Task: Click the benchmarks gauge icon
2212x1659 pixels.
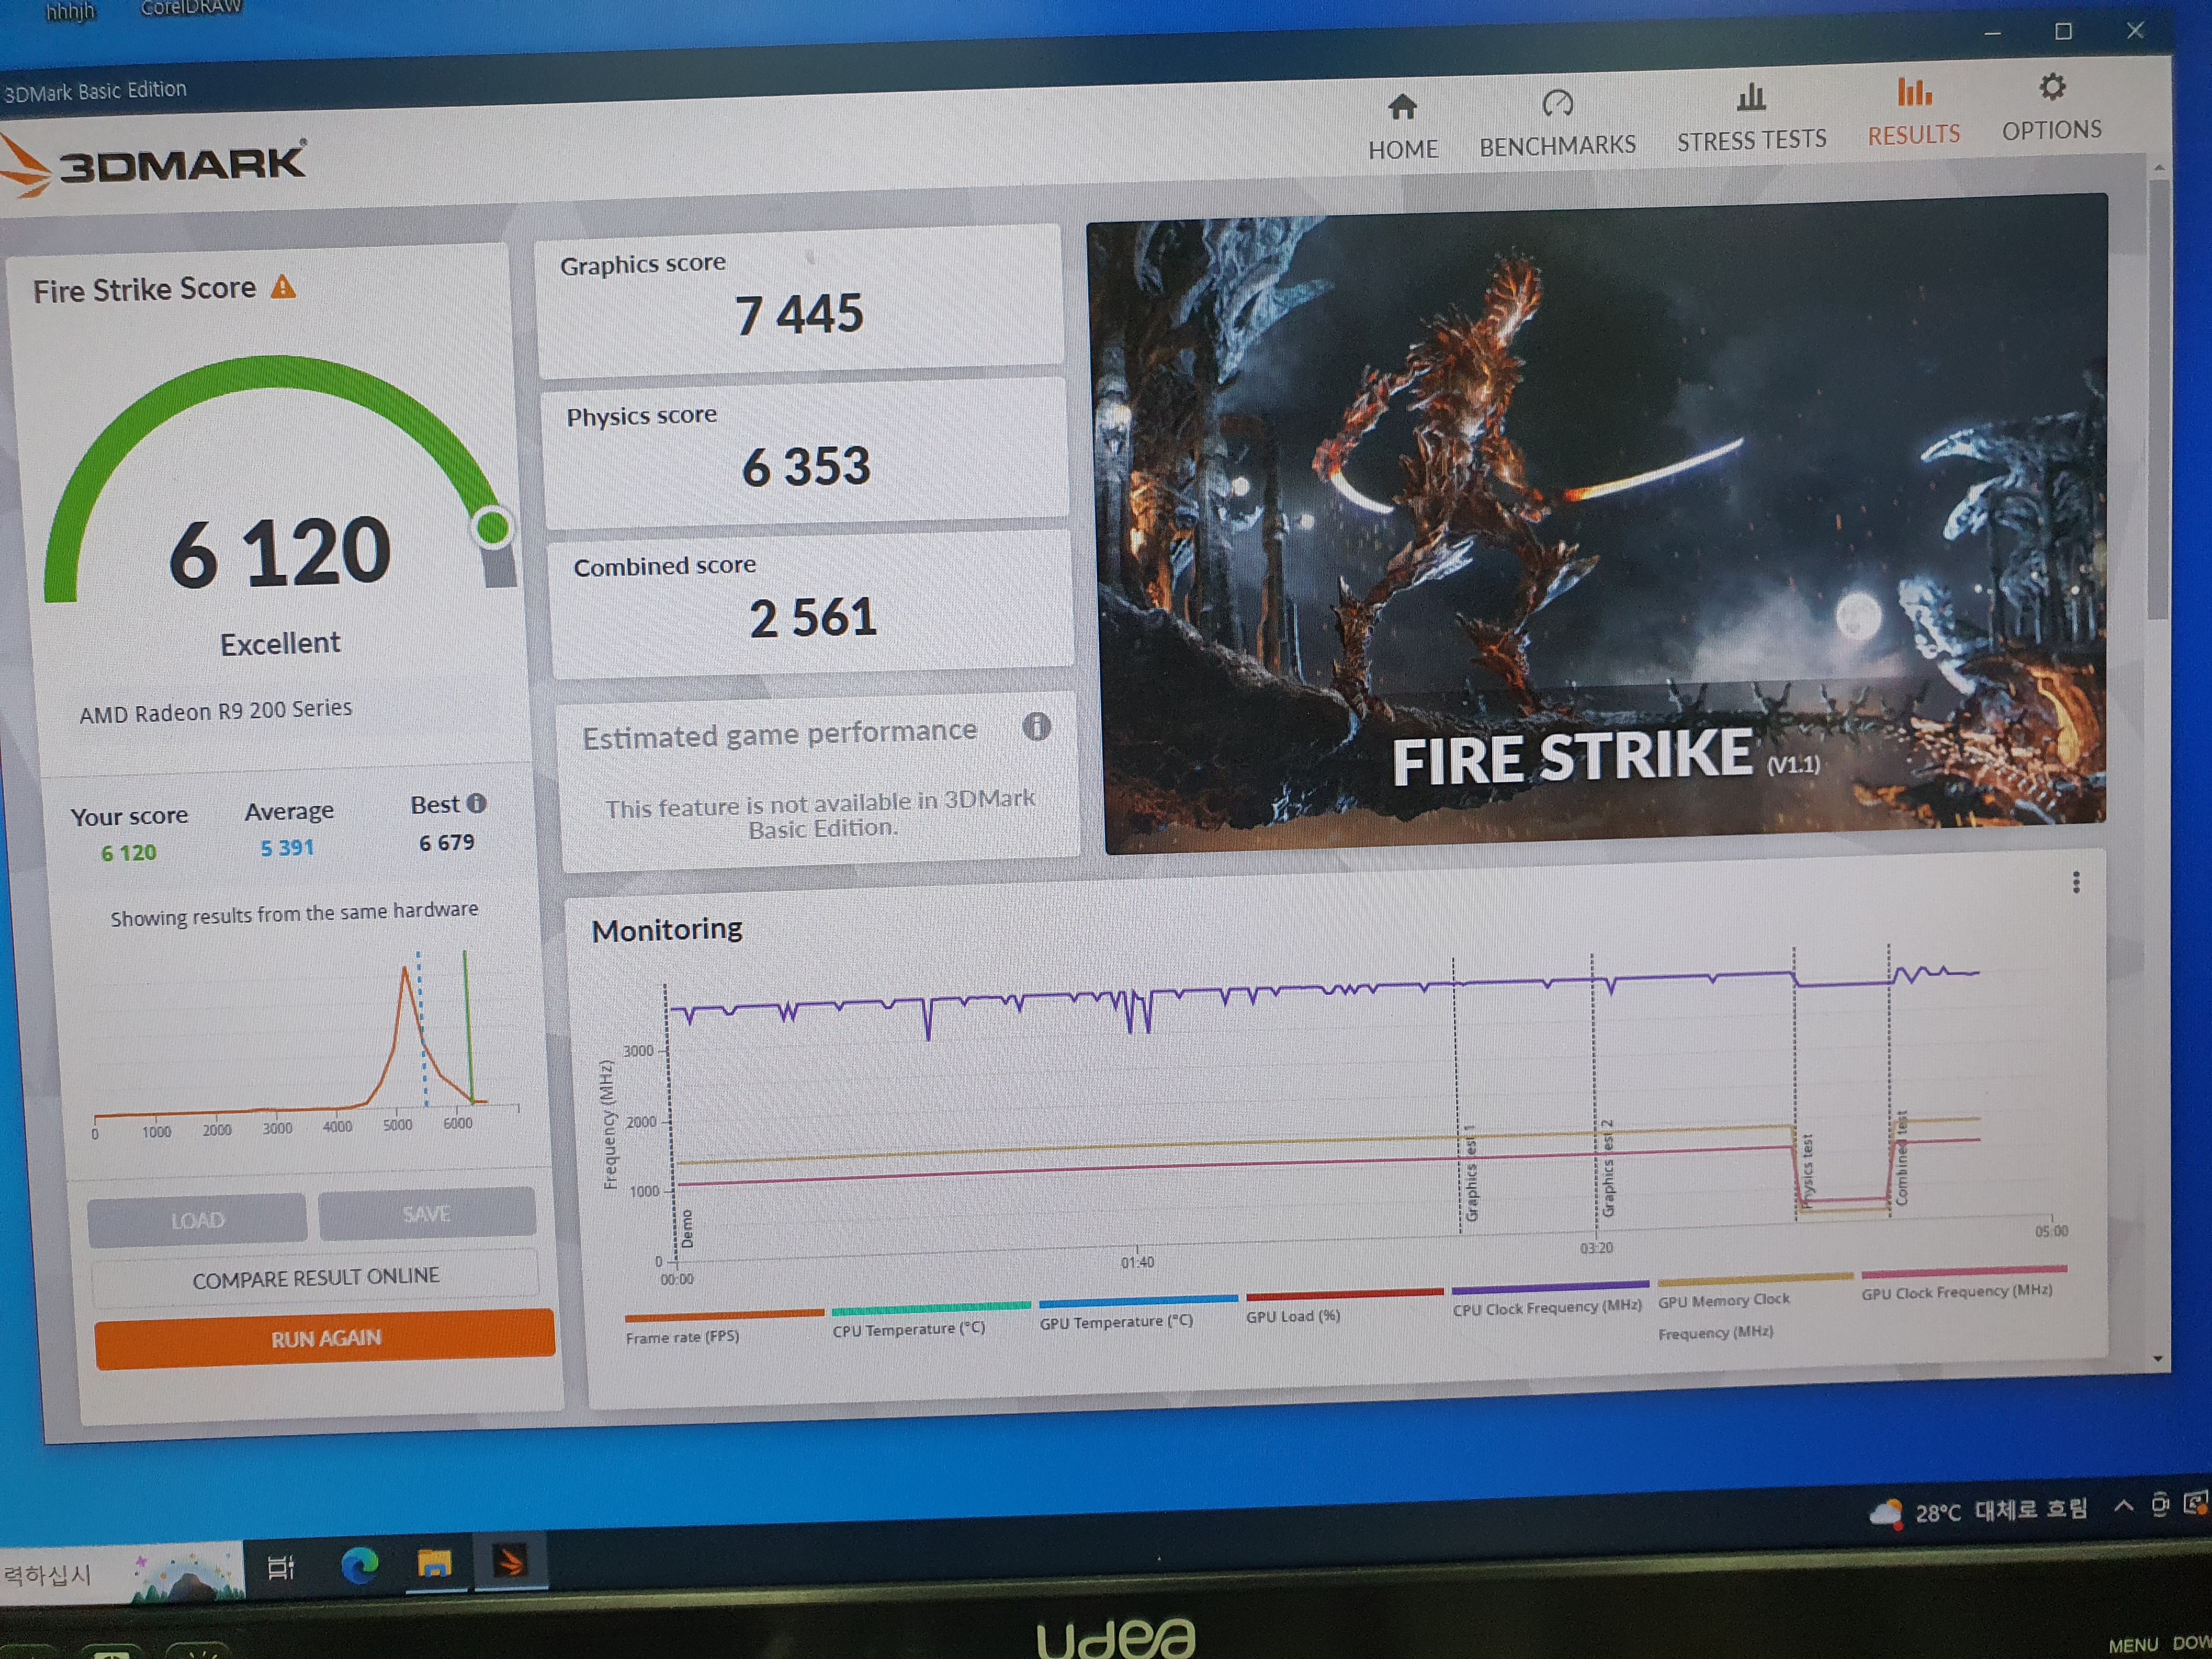Action: click(x=1557, y=102)
